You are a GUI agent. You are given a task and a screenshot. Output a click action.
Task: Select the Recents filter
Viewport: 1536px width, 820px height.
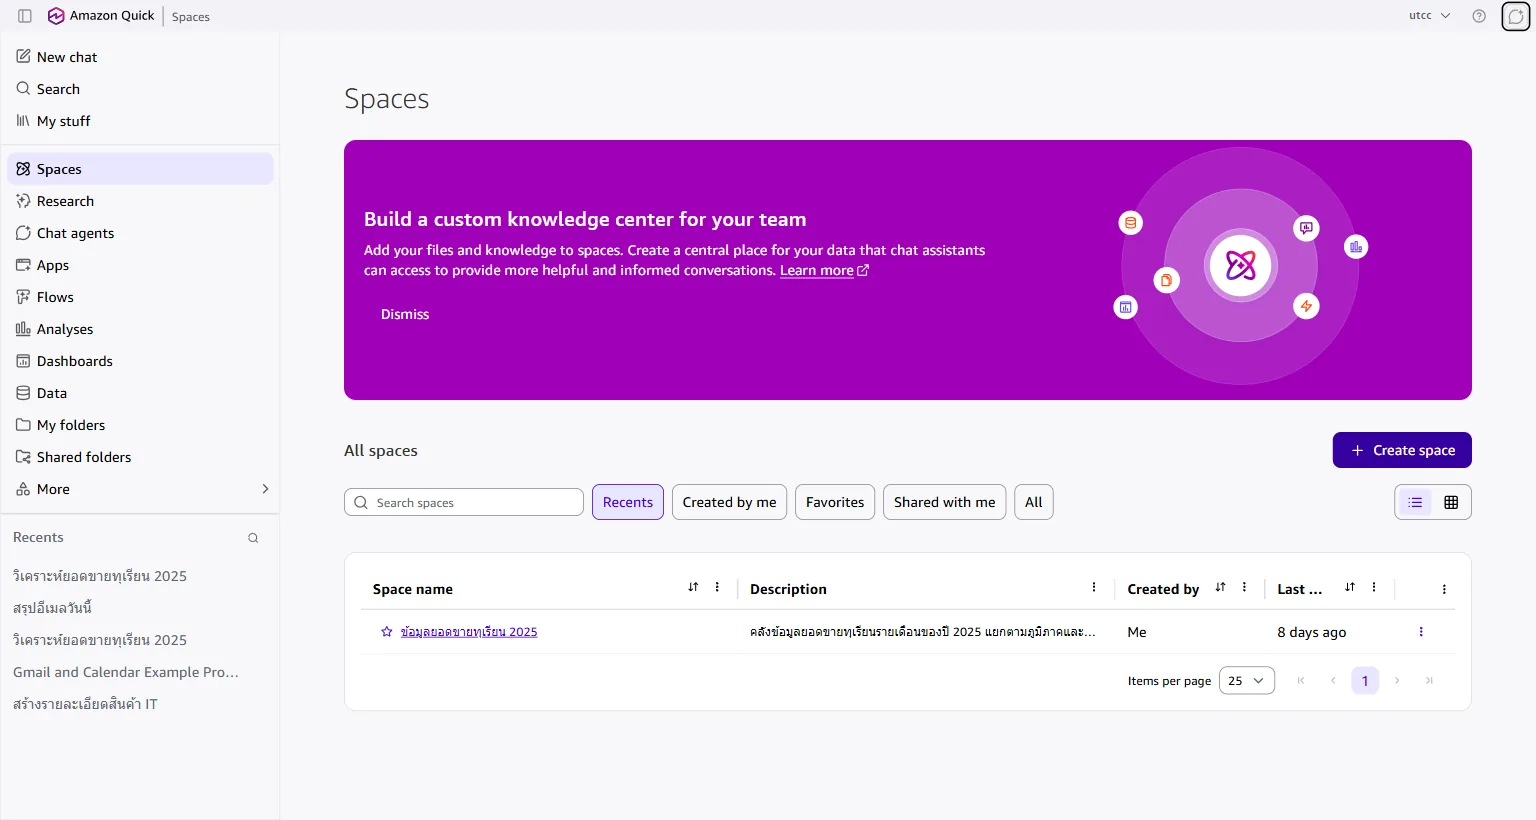pyautogui.click(x=628, y=502)
